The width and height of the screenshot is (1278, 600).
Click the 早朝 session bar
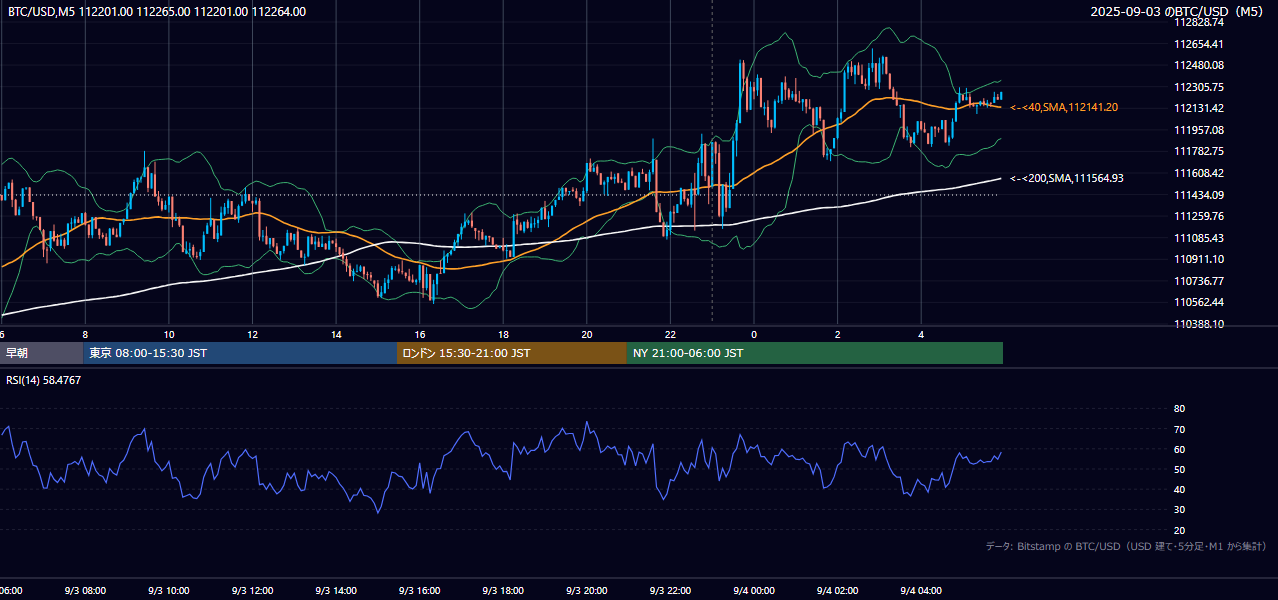tap(41, 353)
